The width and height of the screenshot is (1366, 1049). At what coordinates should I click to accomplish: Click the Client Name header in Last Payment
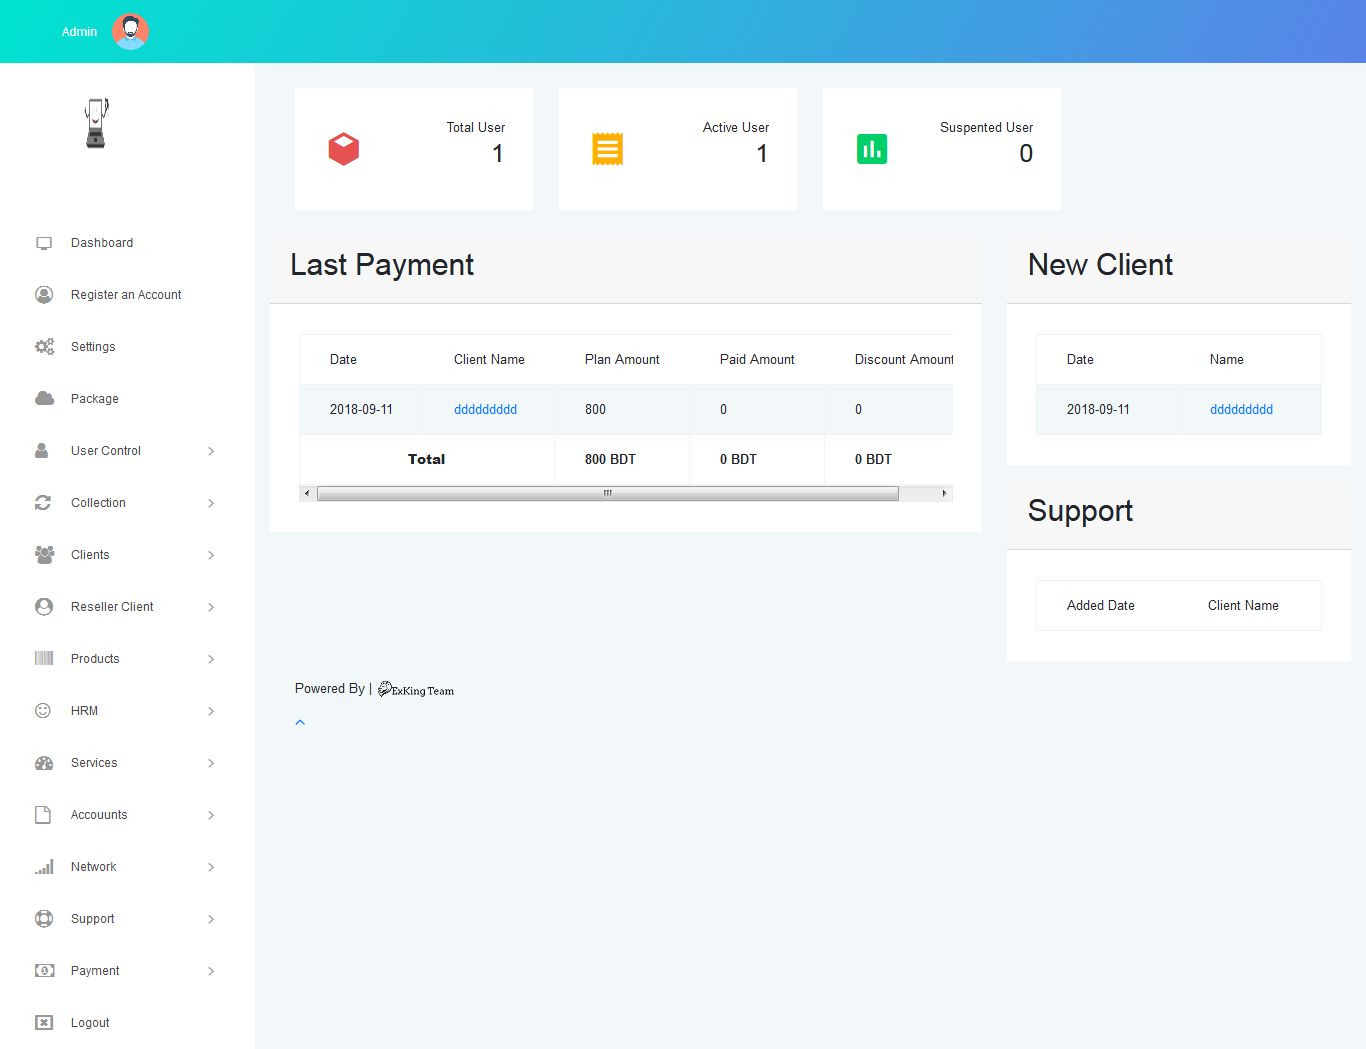(x=489, y=359)
